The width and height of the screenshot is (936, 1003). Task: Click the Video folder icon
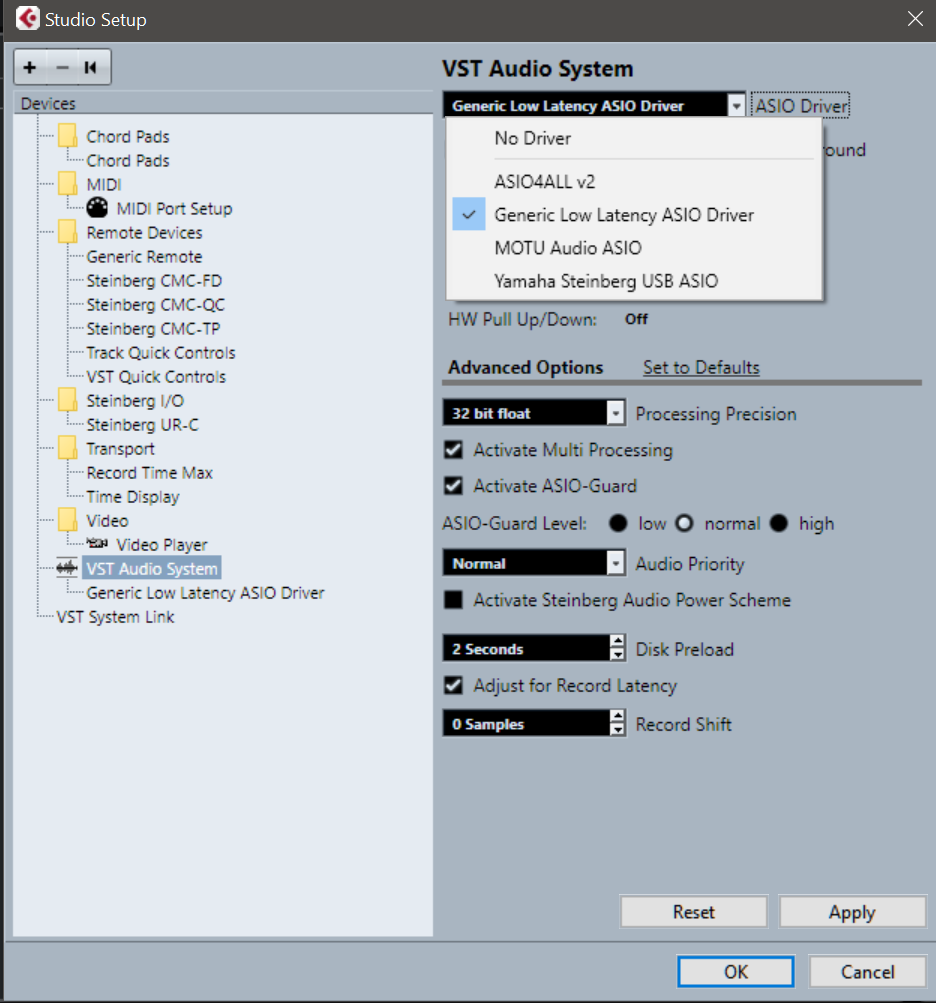click(x=67, y=521)
